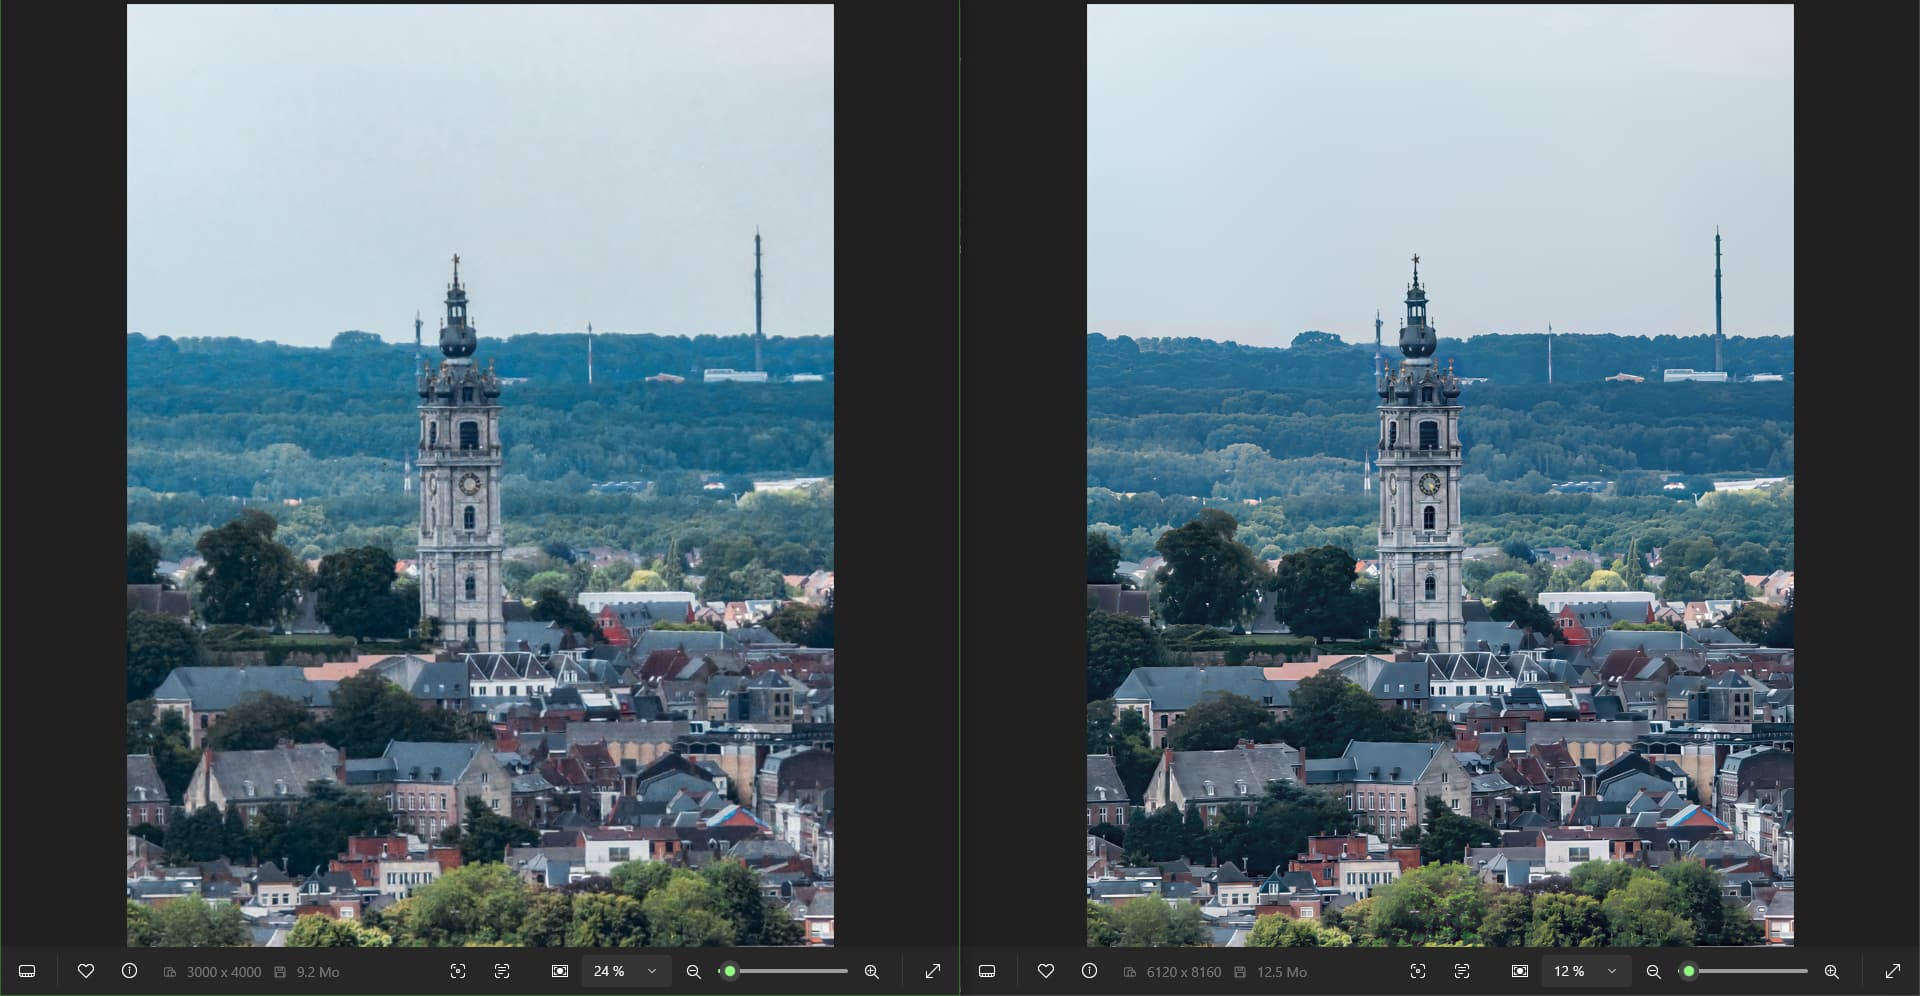
Task: Fit right photo to window
Action: point(1520,971)
